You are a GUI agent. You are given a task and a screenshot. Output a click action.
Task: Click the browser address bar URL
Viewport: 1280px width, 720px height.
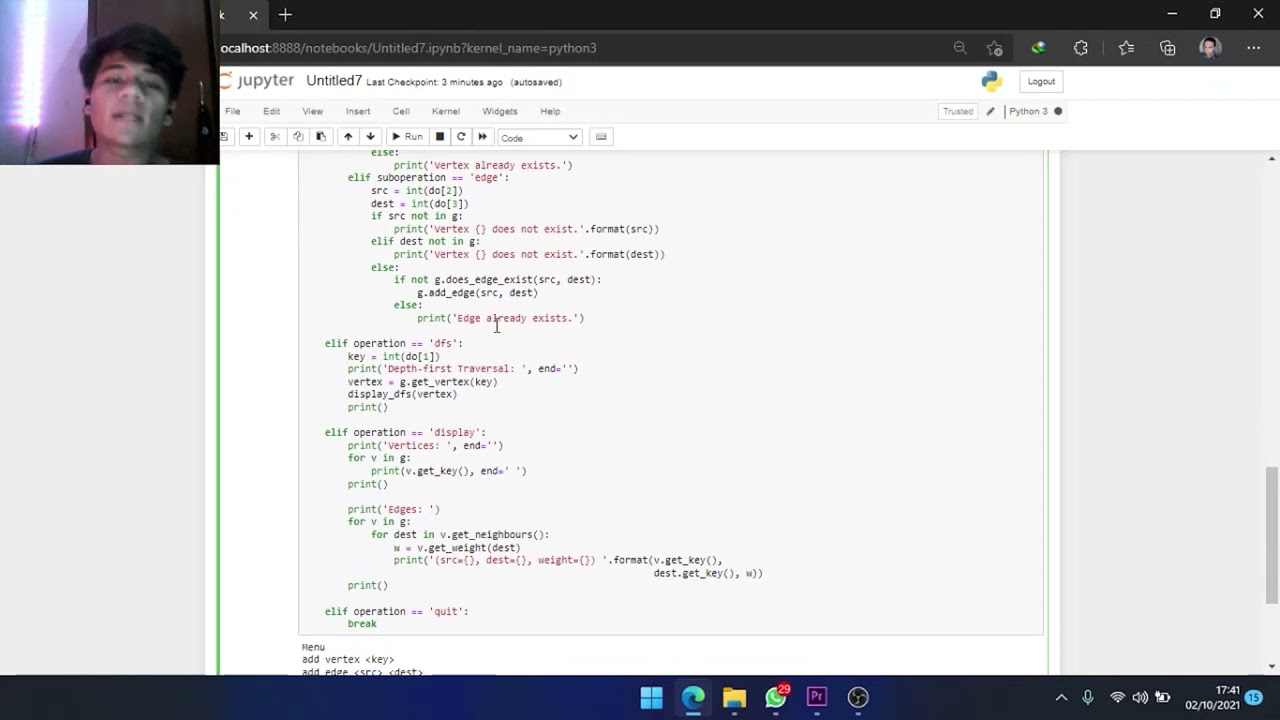tap(408, 48)
